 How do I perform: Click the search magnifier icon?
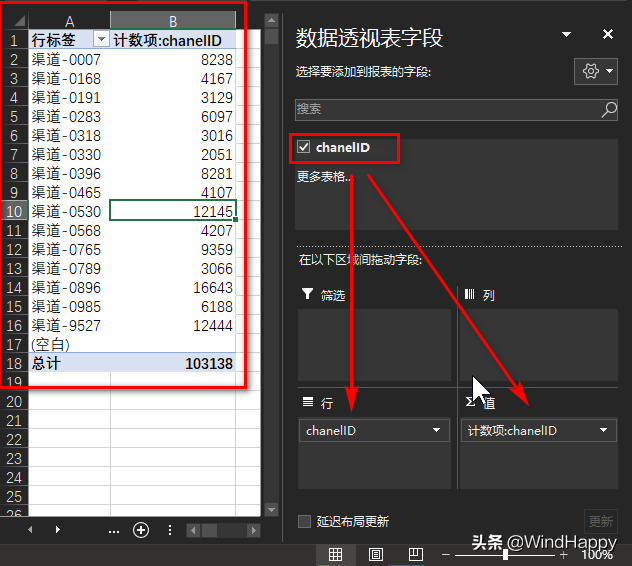[x=609, y=109]
